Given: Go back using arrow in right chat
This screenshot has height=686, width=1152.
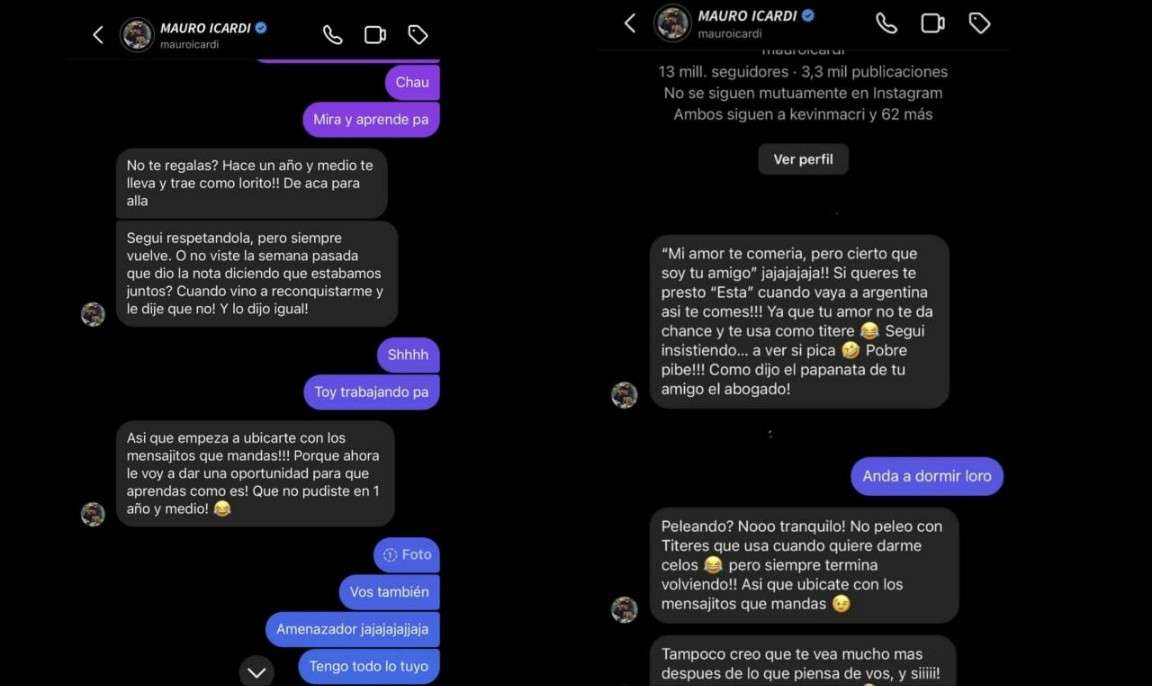Looking at the screenshot, I should click(x=630, y=23).
